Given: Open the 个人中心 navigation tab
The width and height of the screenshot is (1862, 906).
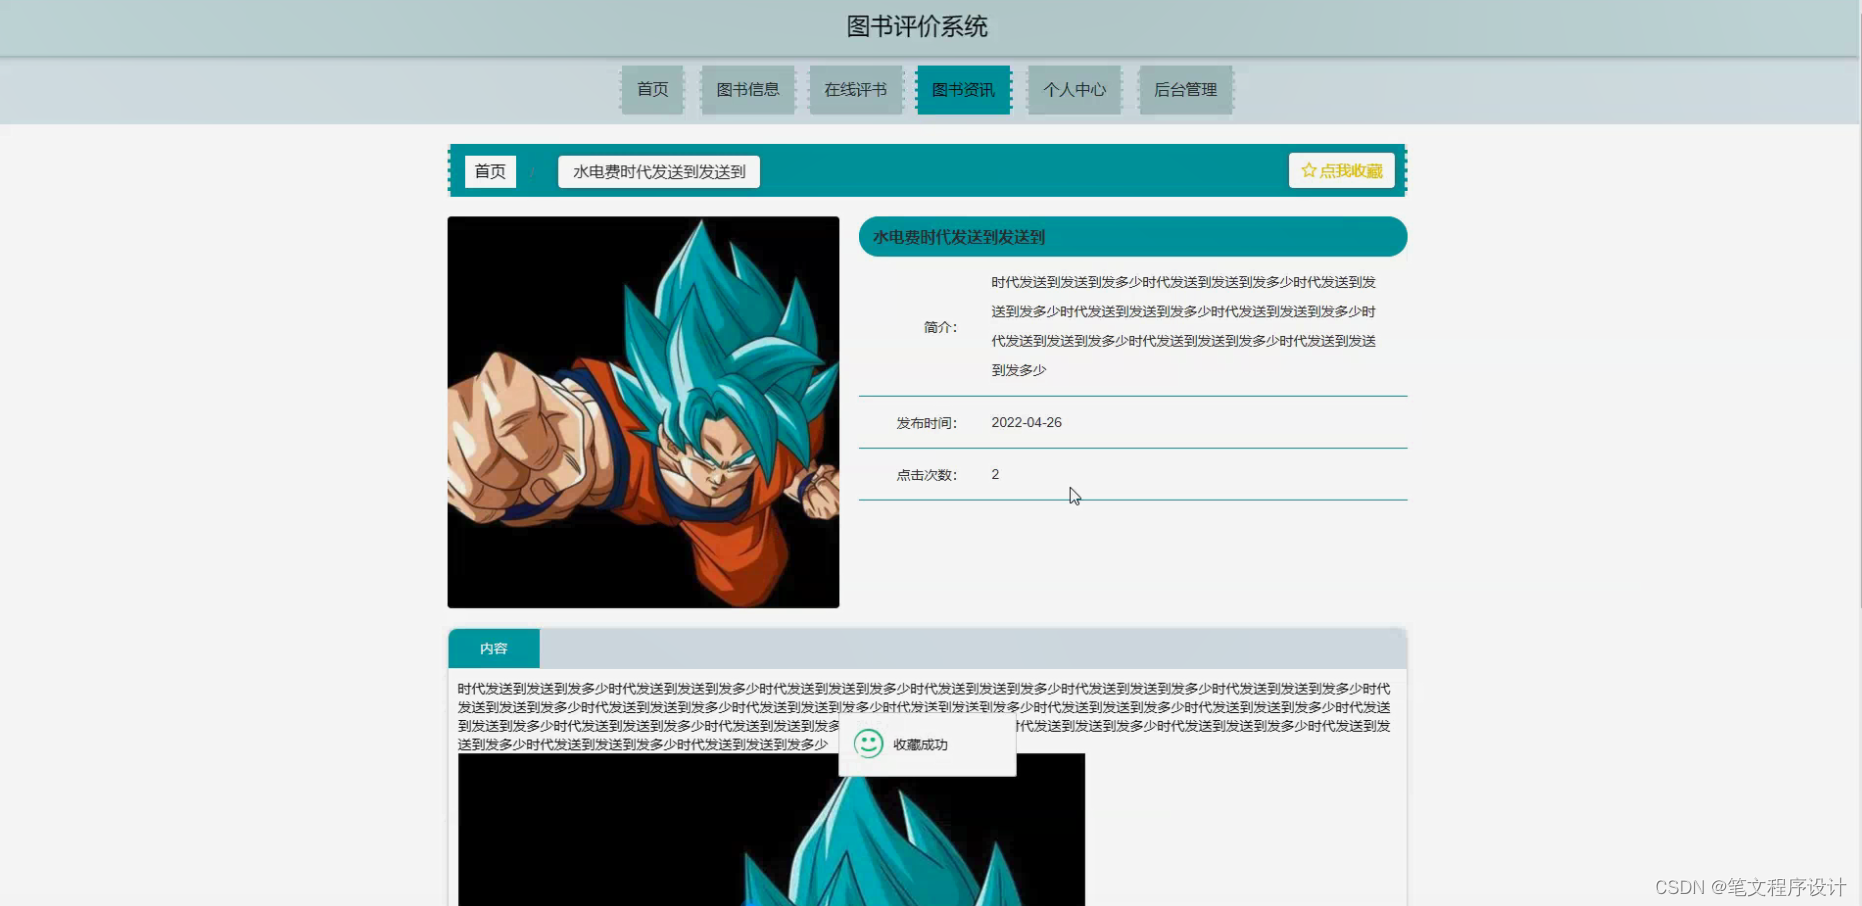Looking at the screenshot, I should point(1074,90).
